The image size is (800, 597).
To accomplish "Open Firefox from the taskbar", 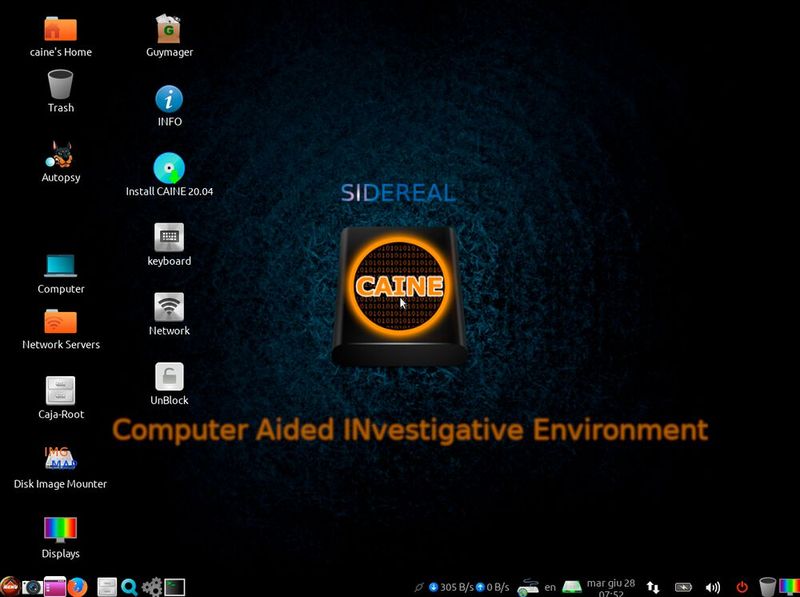I will pyautogui.click(x=77, y=587).
